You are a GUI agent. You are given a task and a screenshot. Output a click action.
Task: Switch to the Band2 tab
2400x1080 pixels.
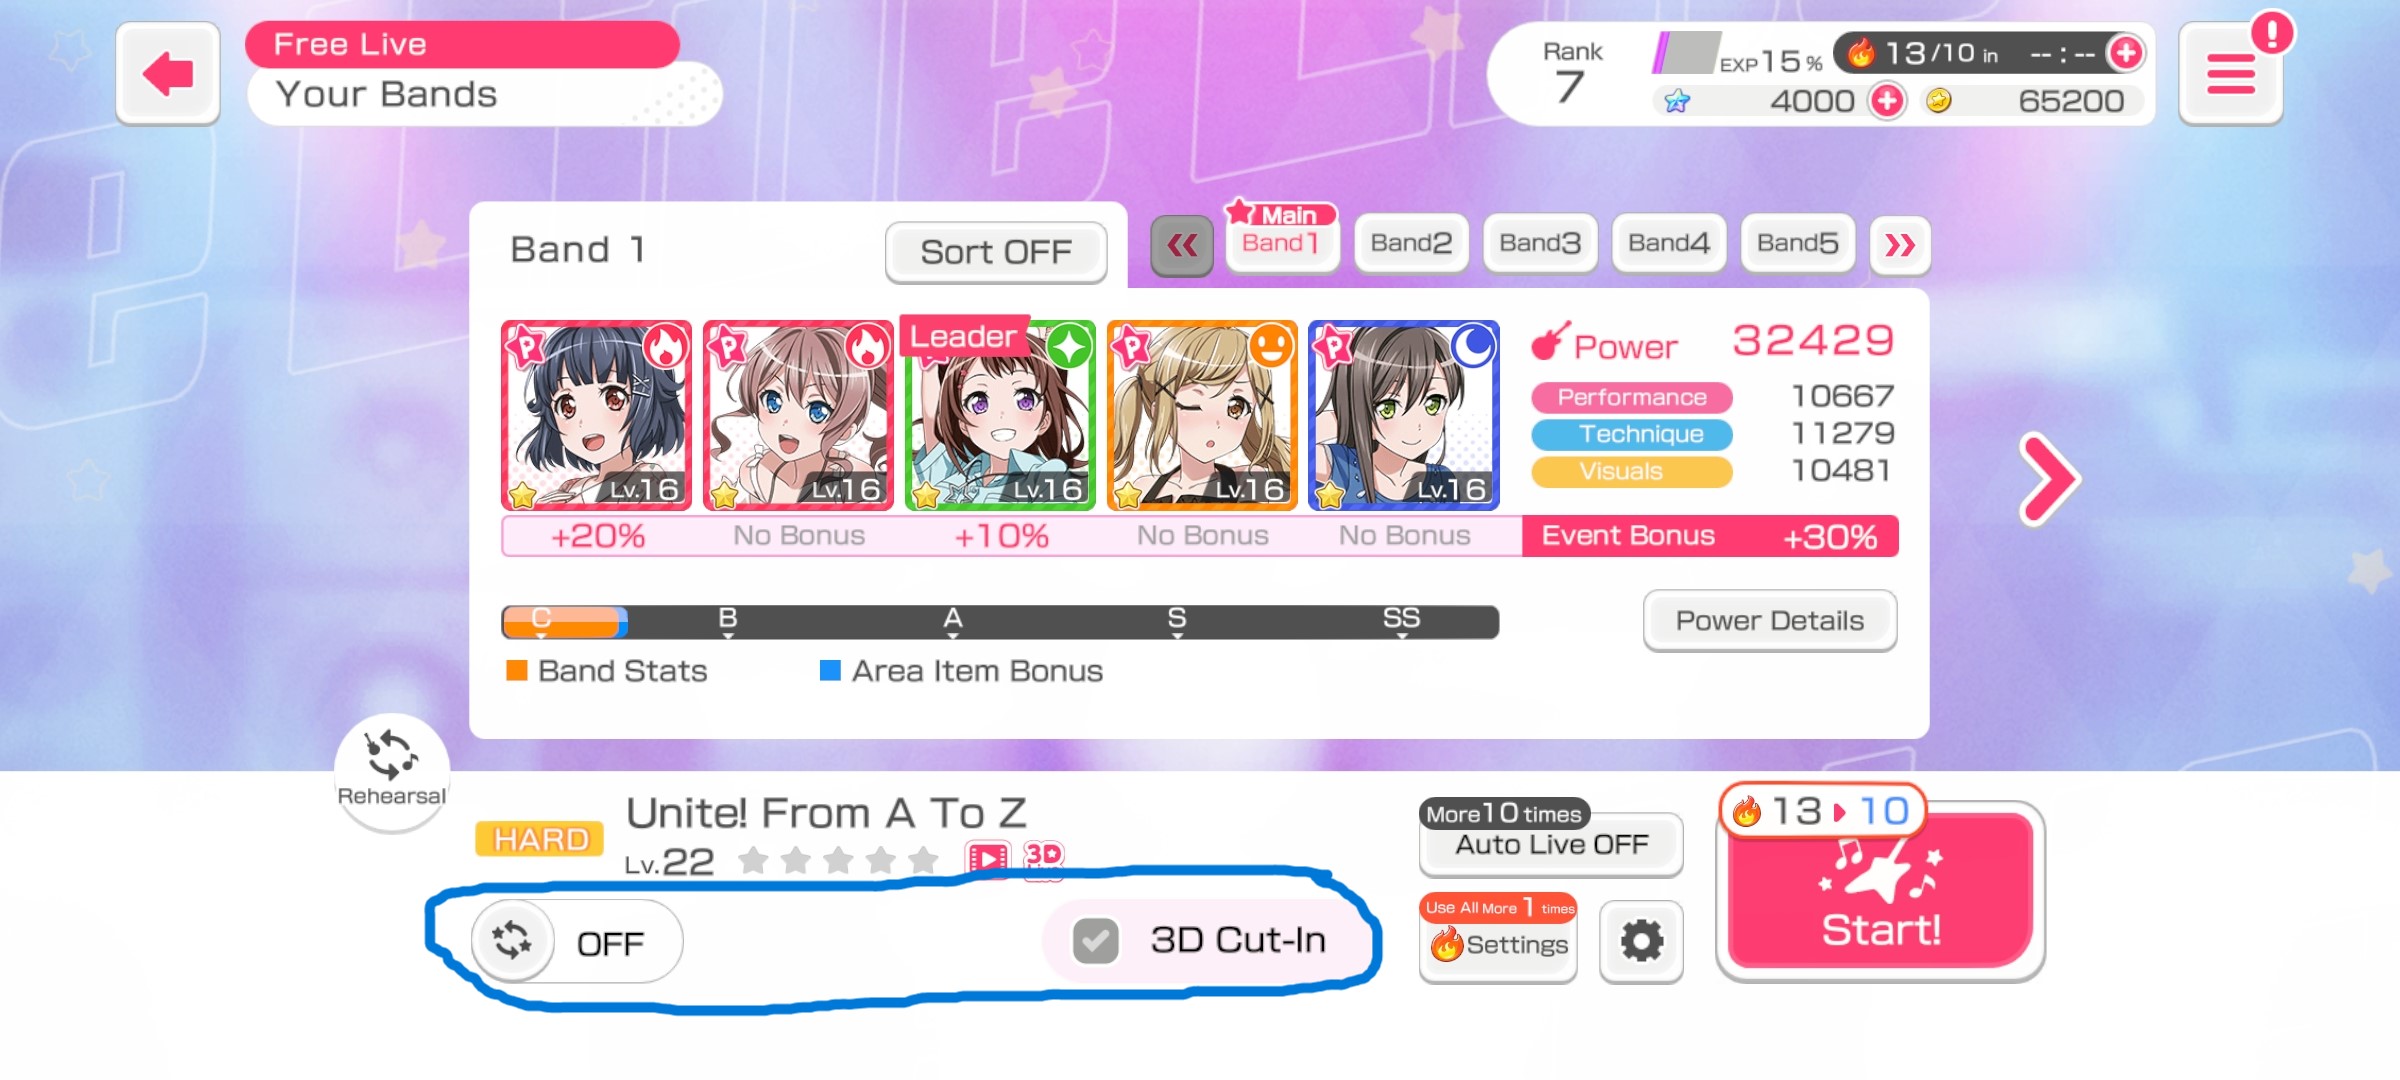tap(1411, 243)
